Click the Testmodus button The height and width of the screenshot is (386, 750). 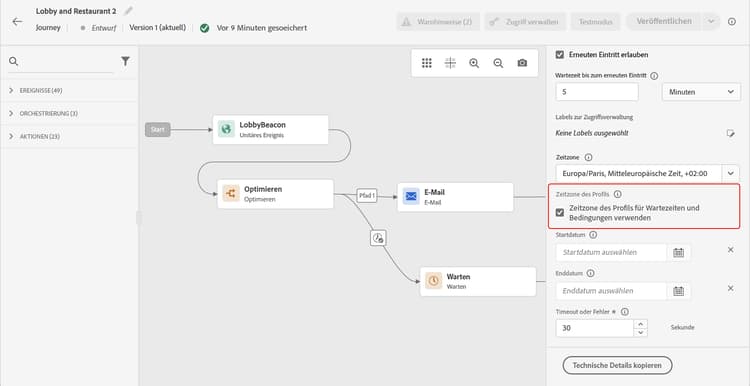(x=596, y=22)
